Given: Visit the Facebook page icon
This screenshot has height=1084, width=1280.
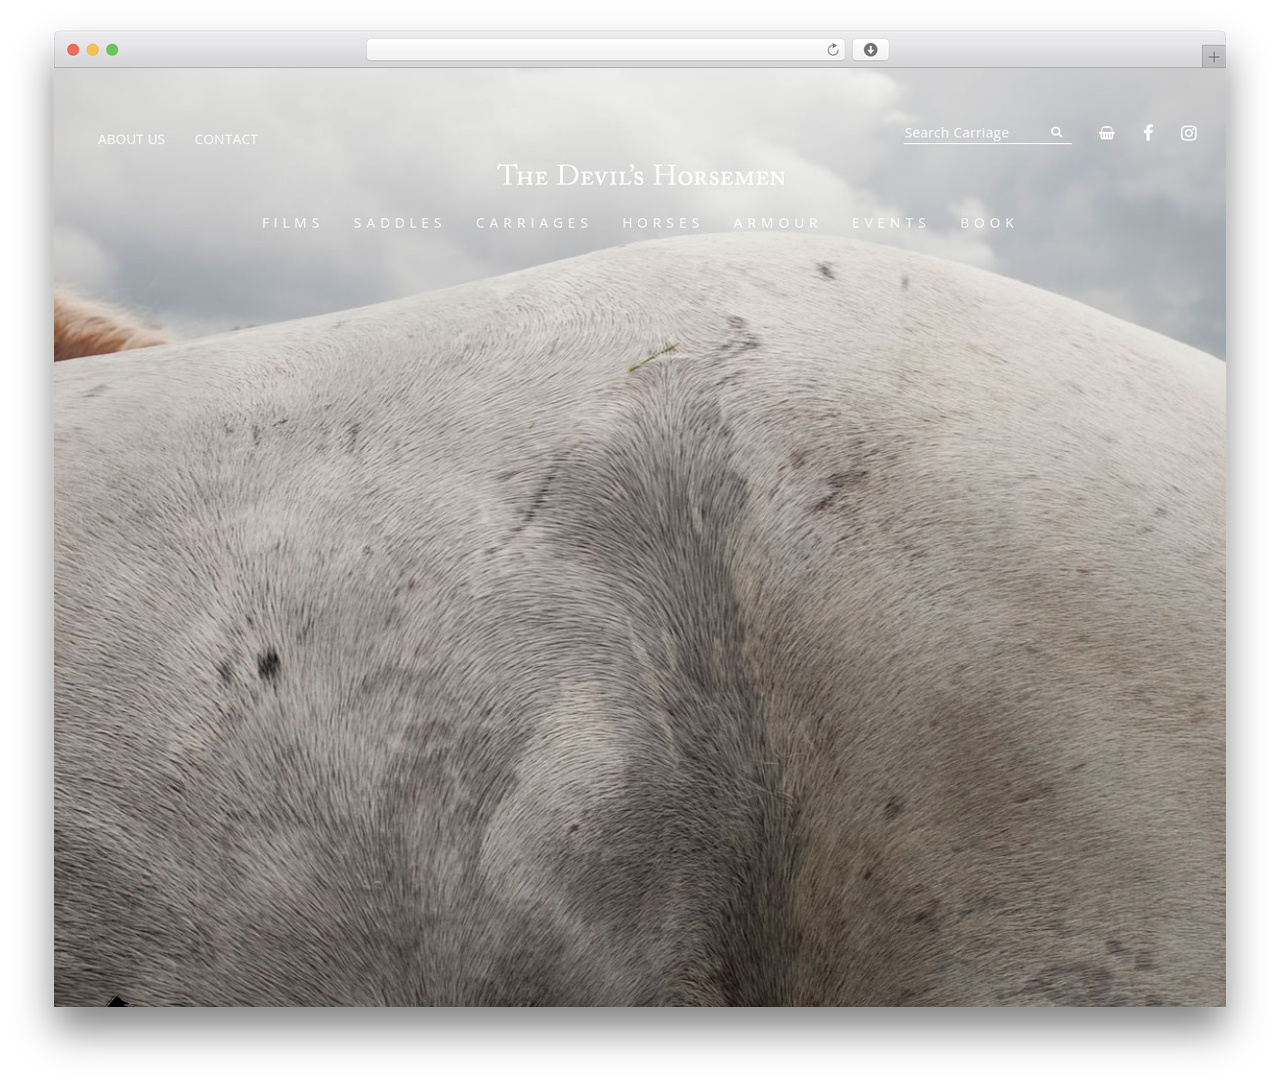Looking at the screenshot, I should coord(1148,132).
